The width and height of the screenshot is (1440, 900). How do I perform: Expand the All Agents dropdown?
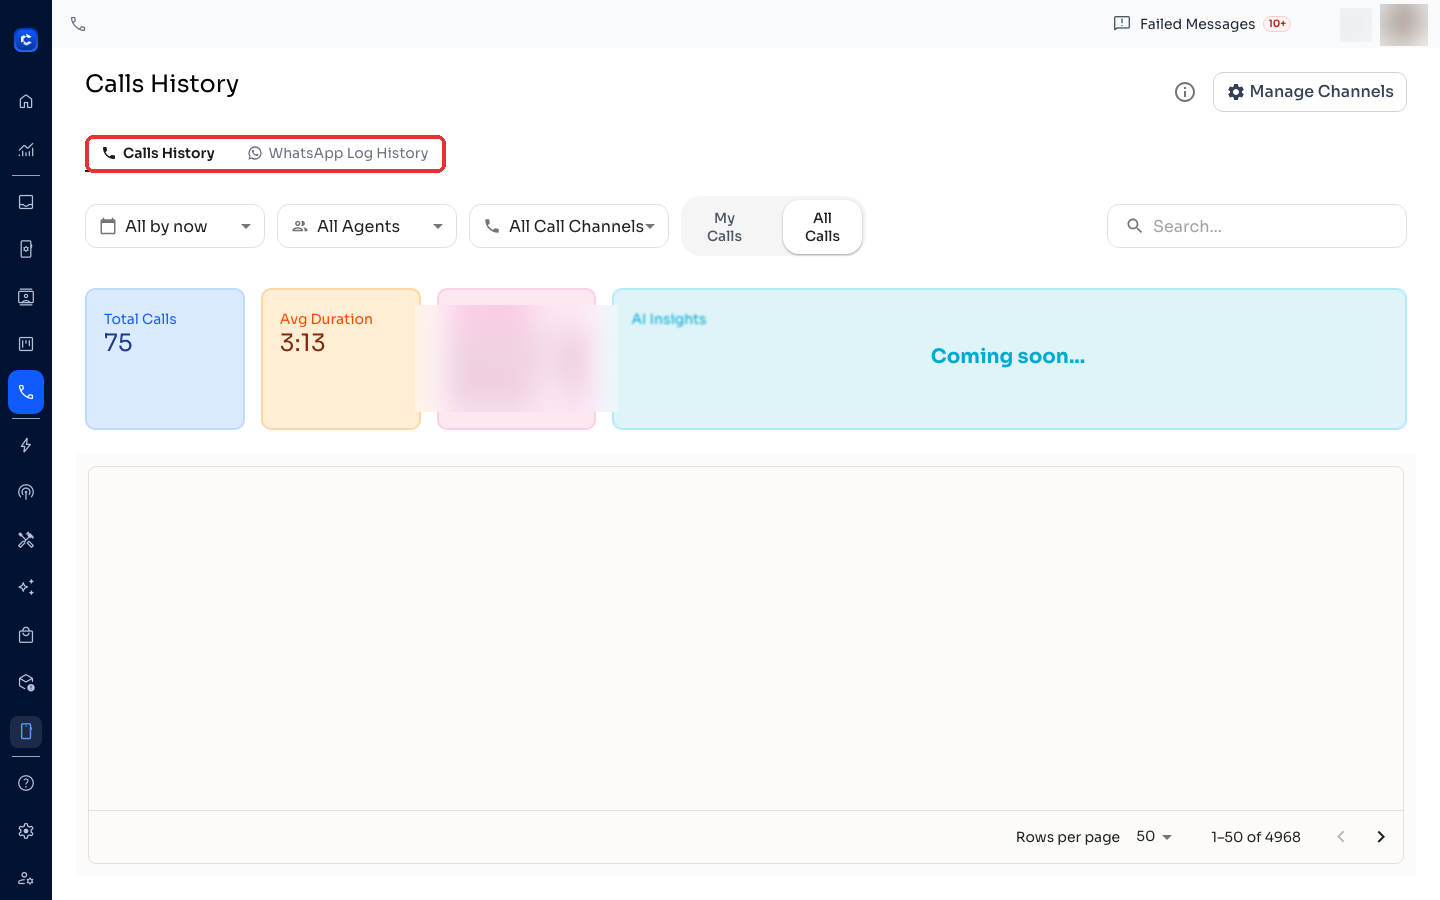pyautogui.click(x=367, y=226)
